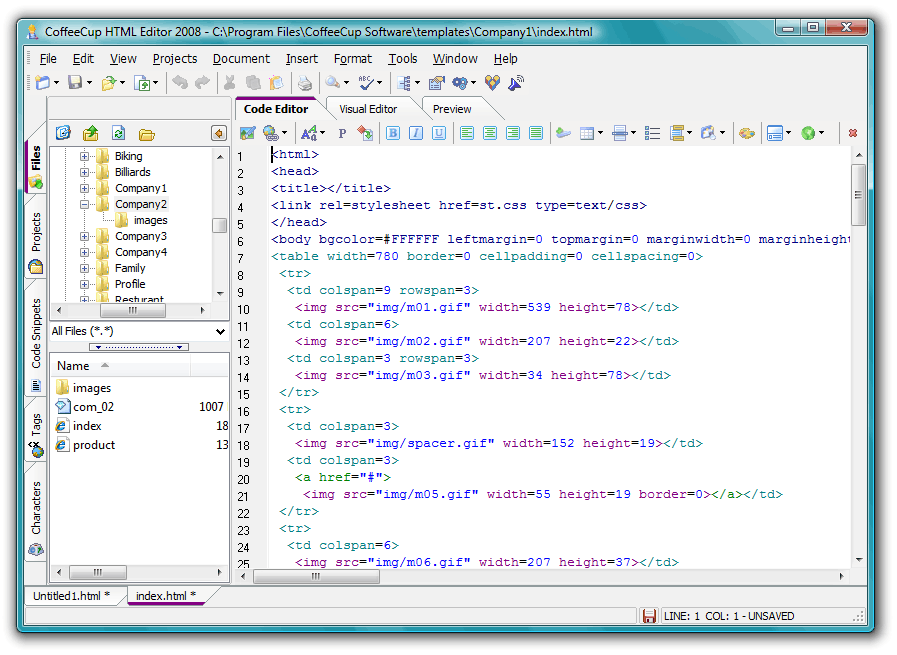Open the Insert Table dropdown arrow
This screenshot has height=655, width=897.
click(x=600, y=133)
